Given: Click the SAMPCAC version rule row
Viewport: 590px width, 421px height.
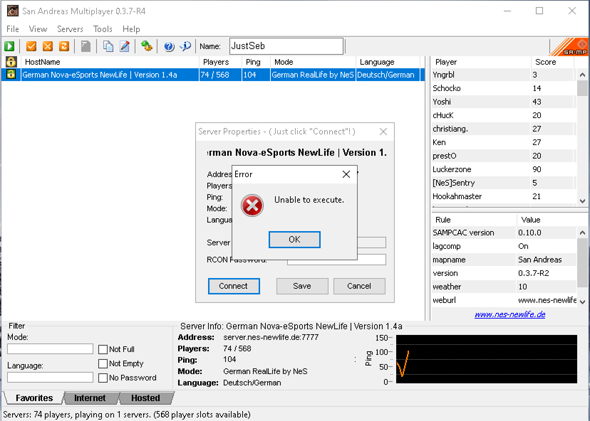Looking at the screenshot, I should coord(504,233).
